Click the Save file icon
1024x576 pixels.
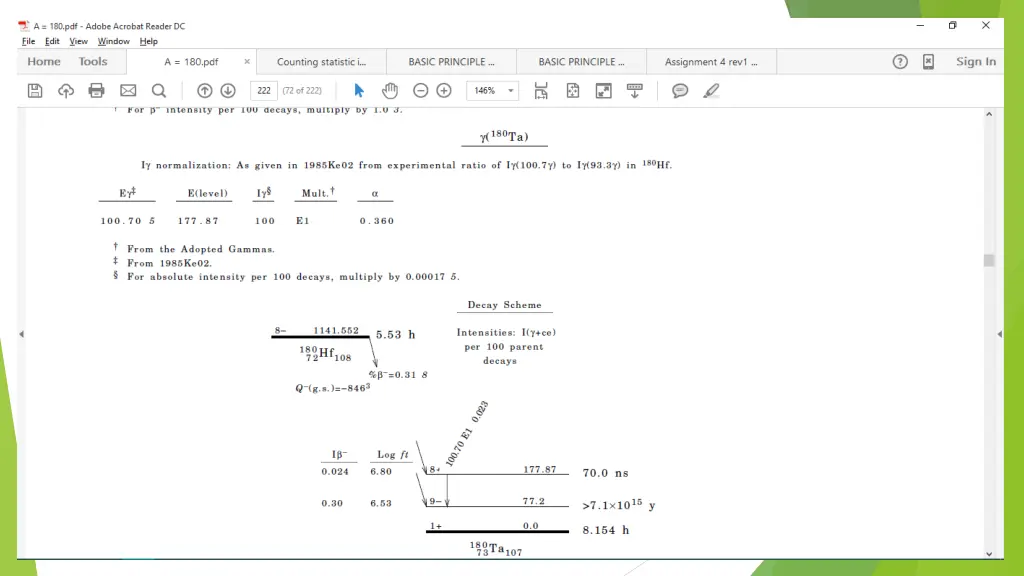click(35, 91)
